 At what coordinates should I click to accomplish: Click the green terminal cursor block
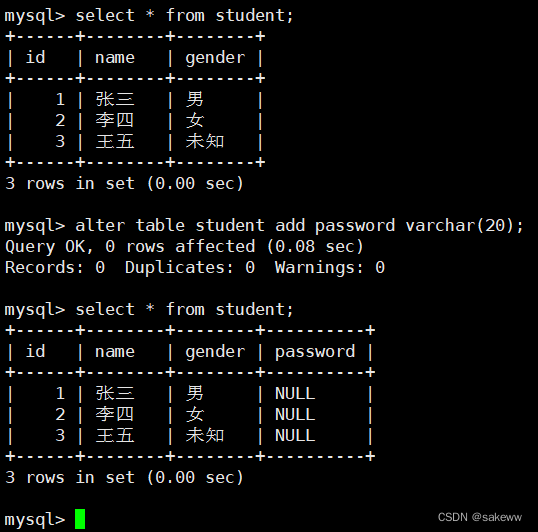coord(80,519)
